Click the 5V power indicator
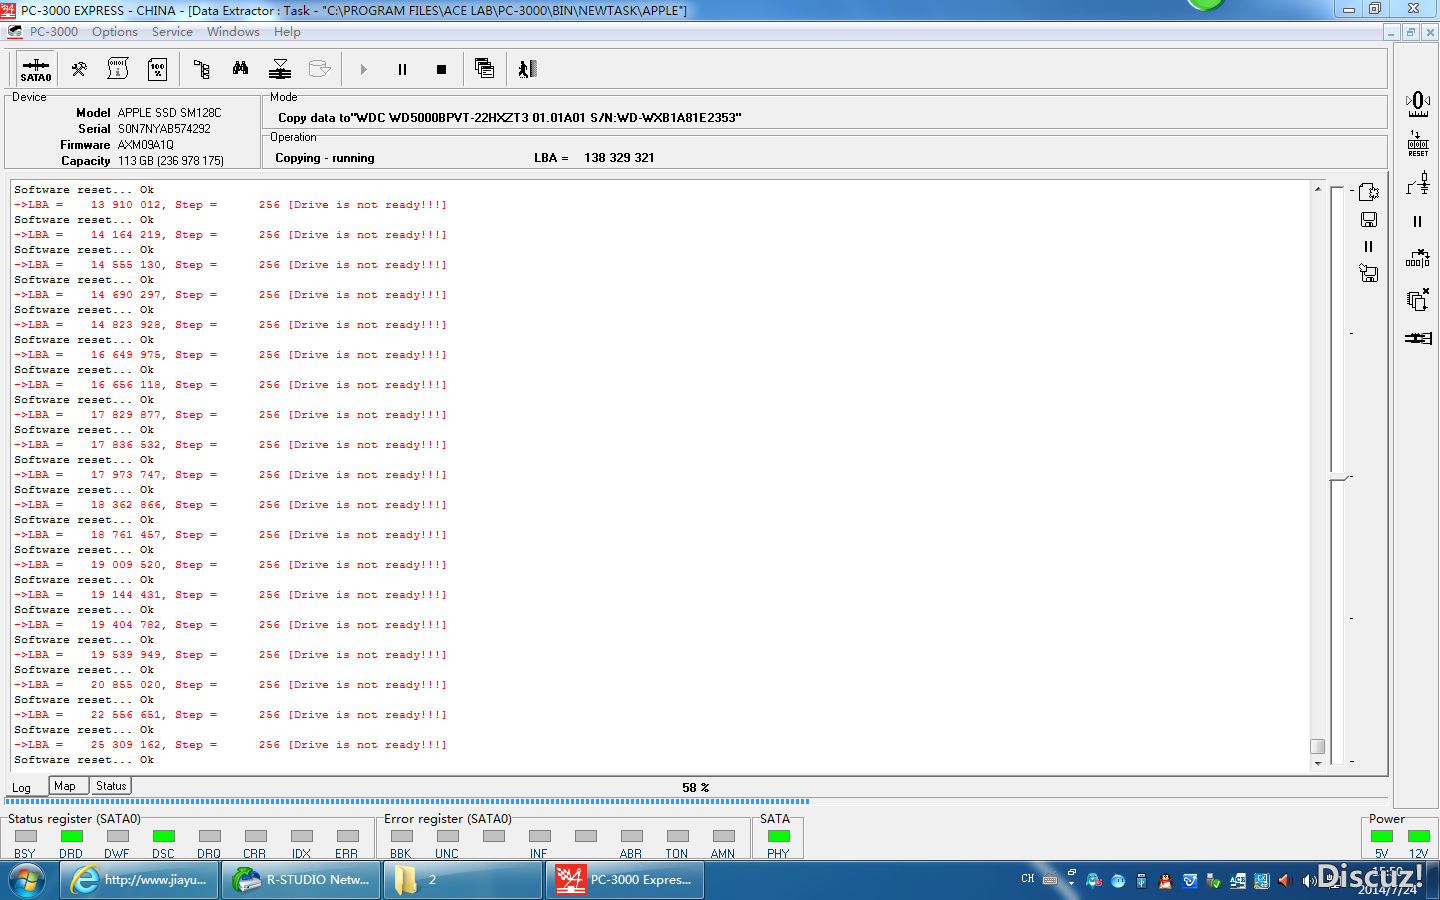Image resolution: width=1440 pixels, height=900 pixels. click(x=1382, y=836)
